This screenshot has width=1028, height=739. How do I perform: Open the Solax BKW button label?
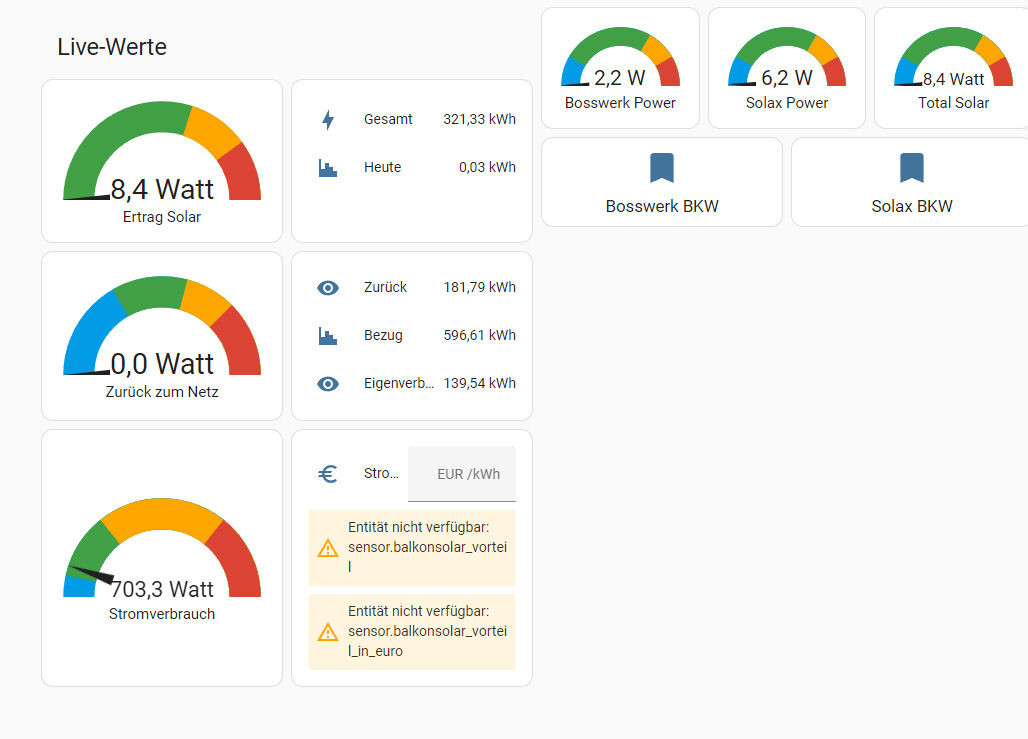[911, 207]
